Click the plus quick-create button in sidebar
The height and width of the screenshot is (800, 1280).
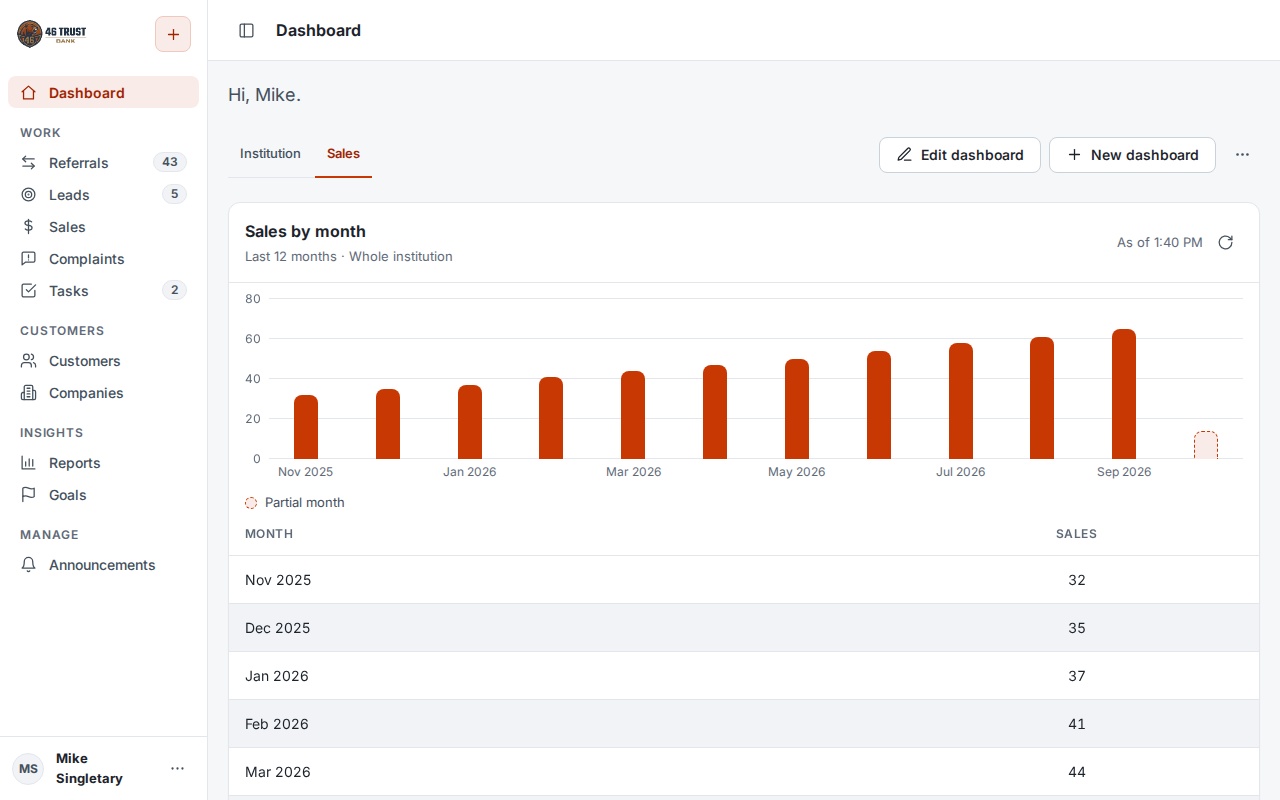click(173, 34)
